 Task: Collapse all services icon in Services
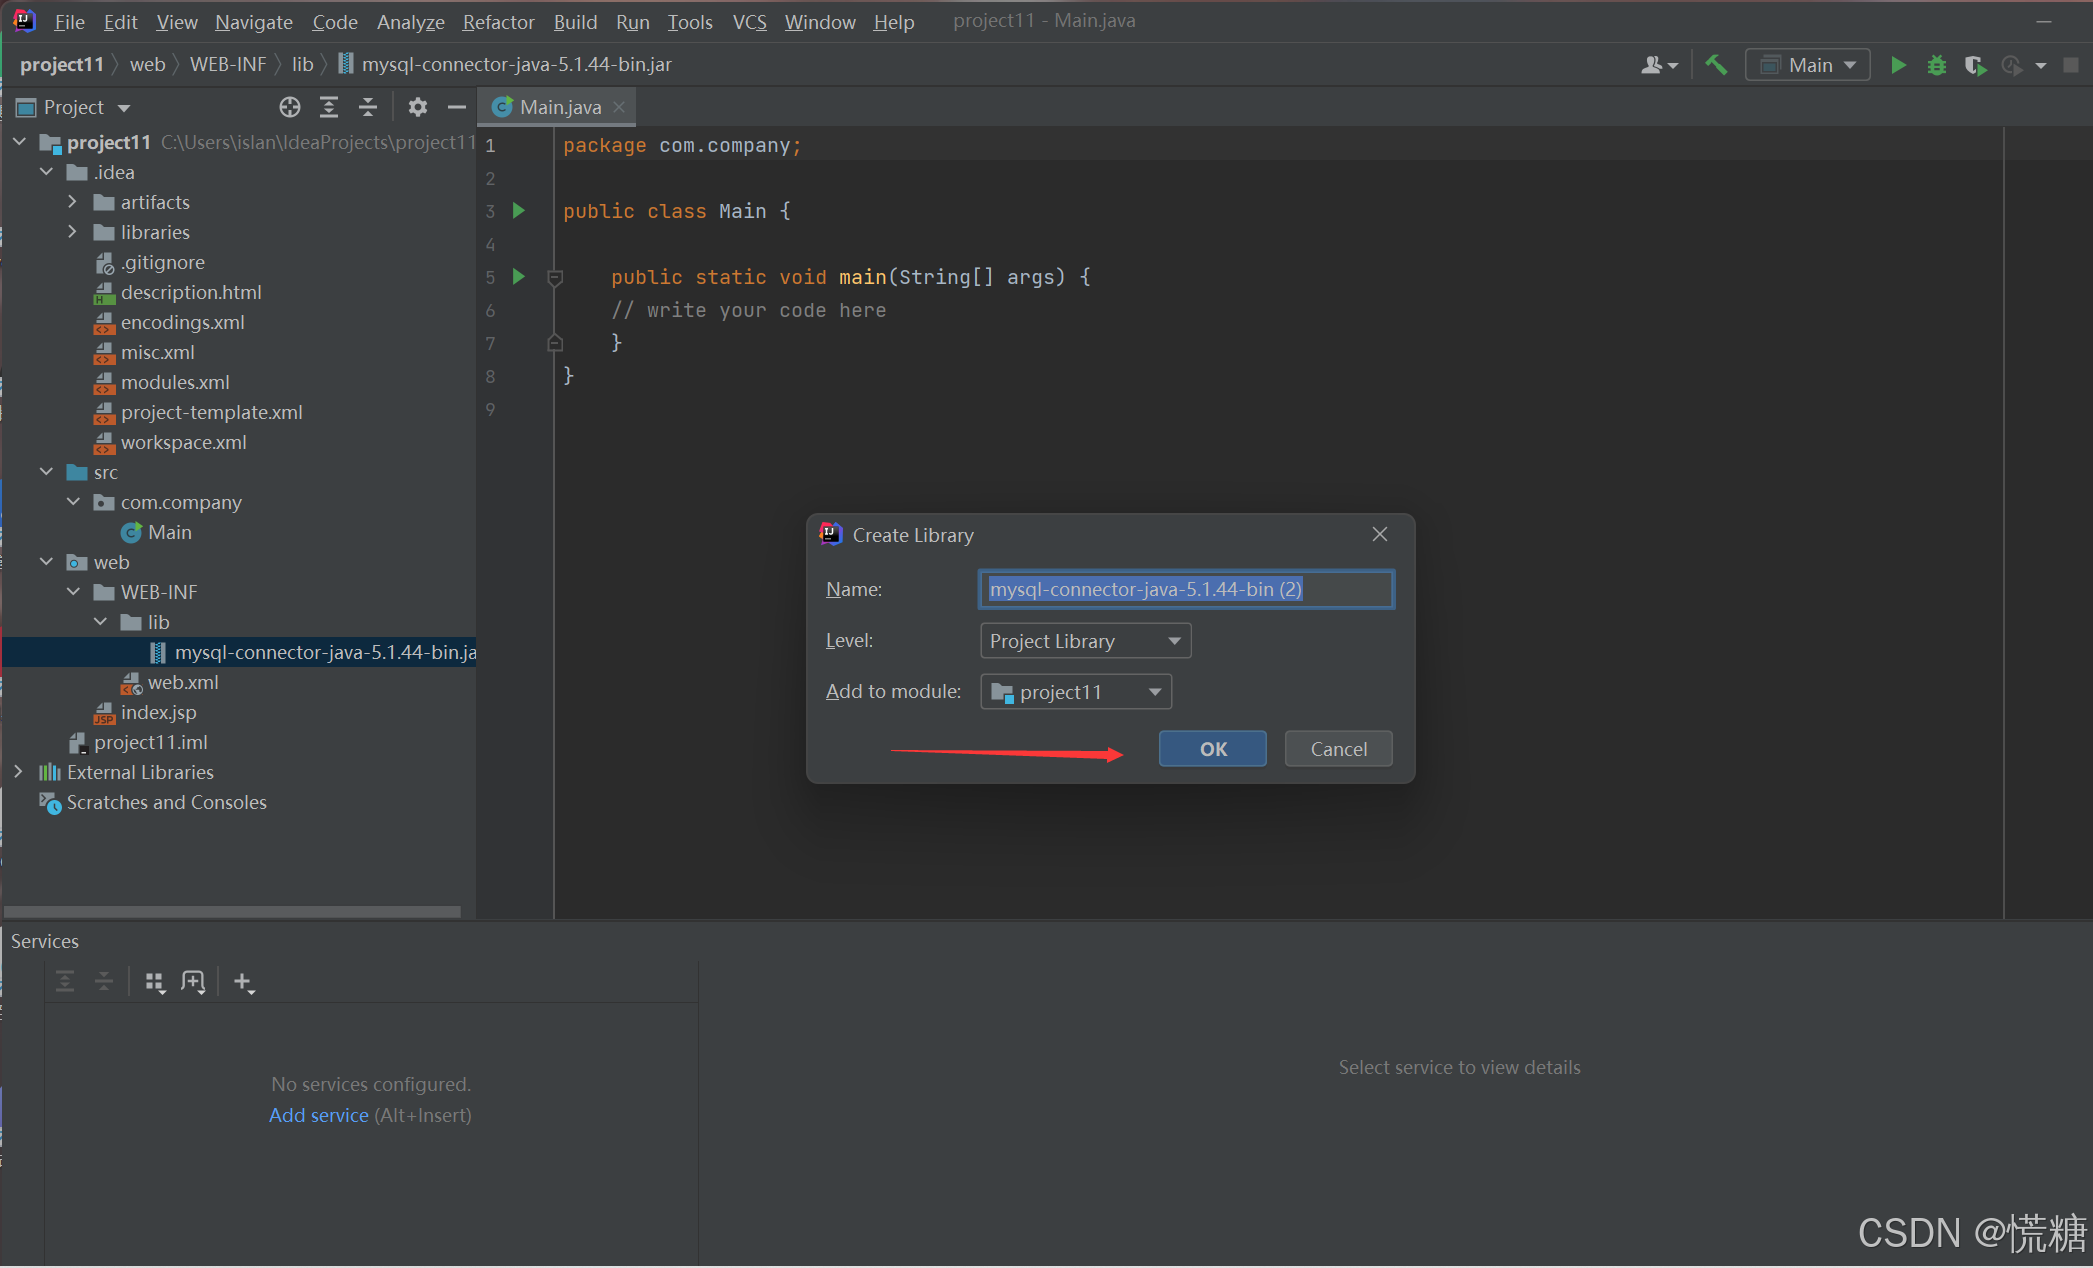point(104,981)
